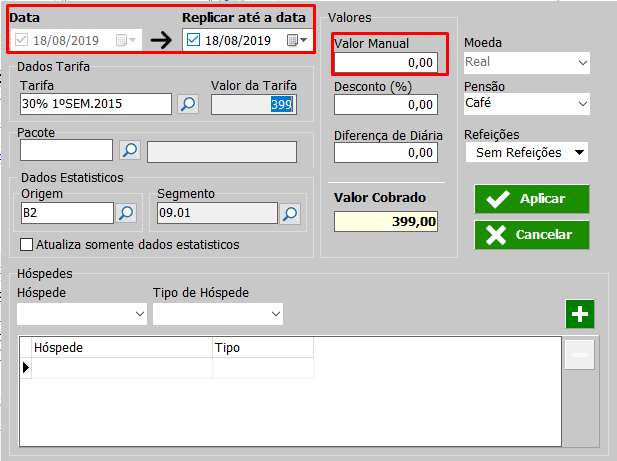Open the Pacote search magnifier
Viewport: 617px width, 461px height.
(130, 150)
